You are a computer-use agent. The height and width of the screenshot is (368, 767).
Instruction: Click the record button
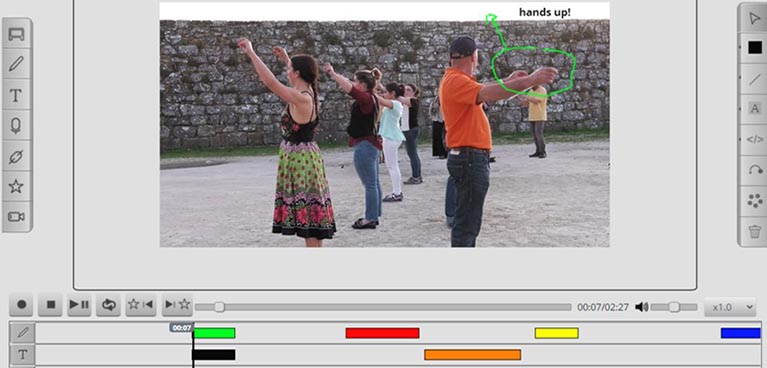(22, 304)
